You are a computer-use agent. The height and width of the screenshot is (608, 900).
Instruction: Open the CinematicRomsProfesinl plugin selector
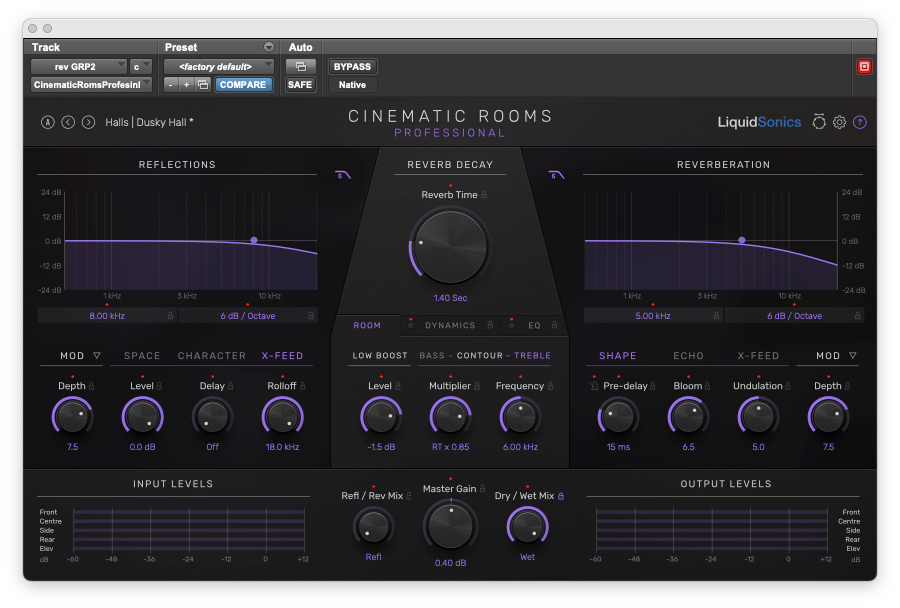coord(91,85)
